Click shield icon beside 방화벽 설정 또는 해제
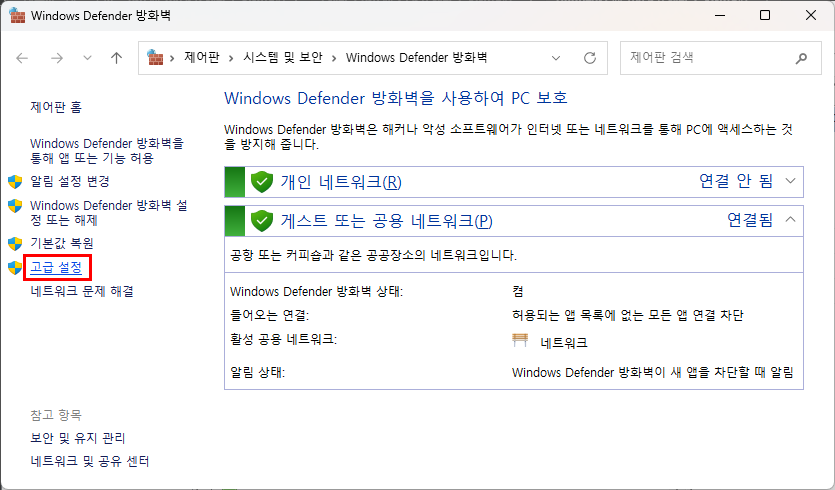The height and width of the screenshot is (490, 835). click(15, 206)
